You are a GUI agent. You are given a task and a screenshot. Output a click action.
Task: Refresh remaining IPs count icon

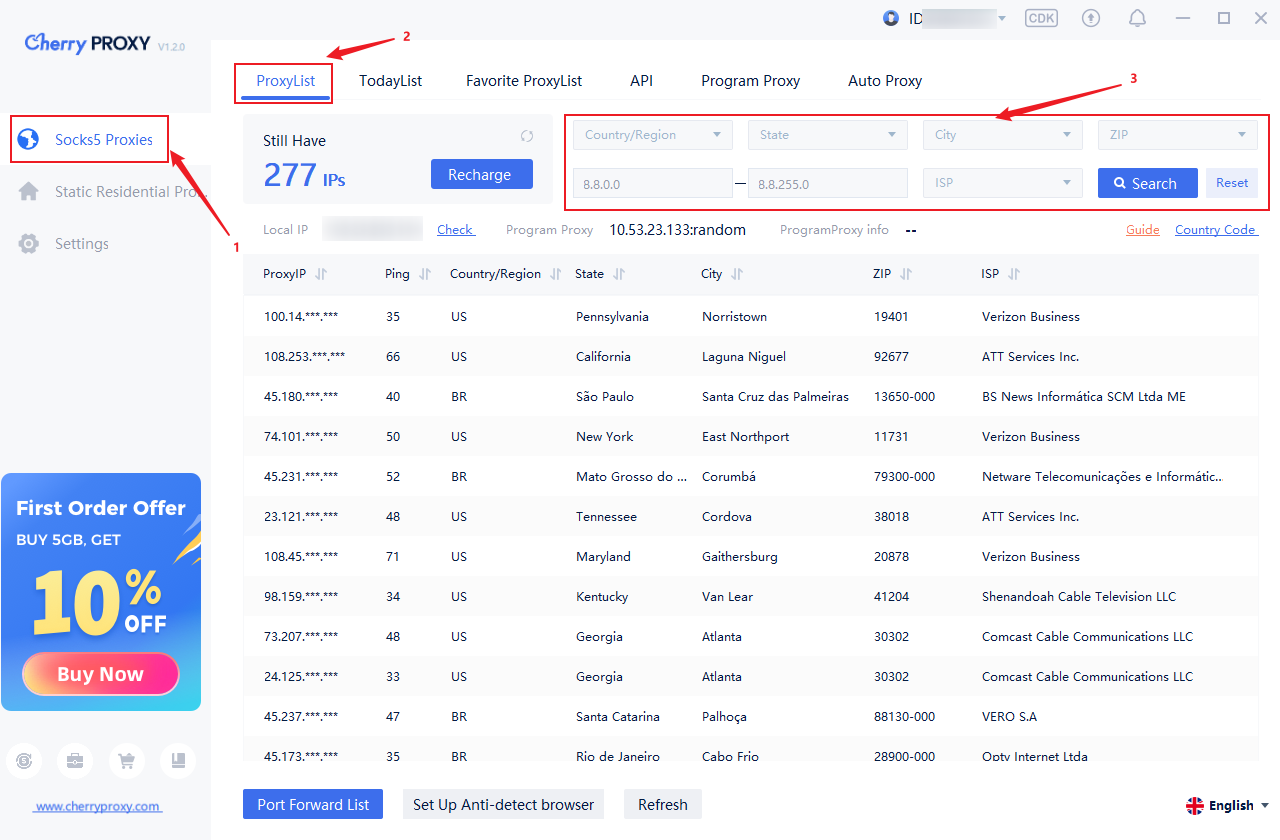point(527,137)
